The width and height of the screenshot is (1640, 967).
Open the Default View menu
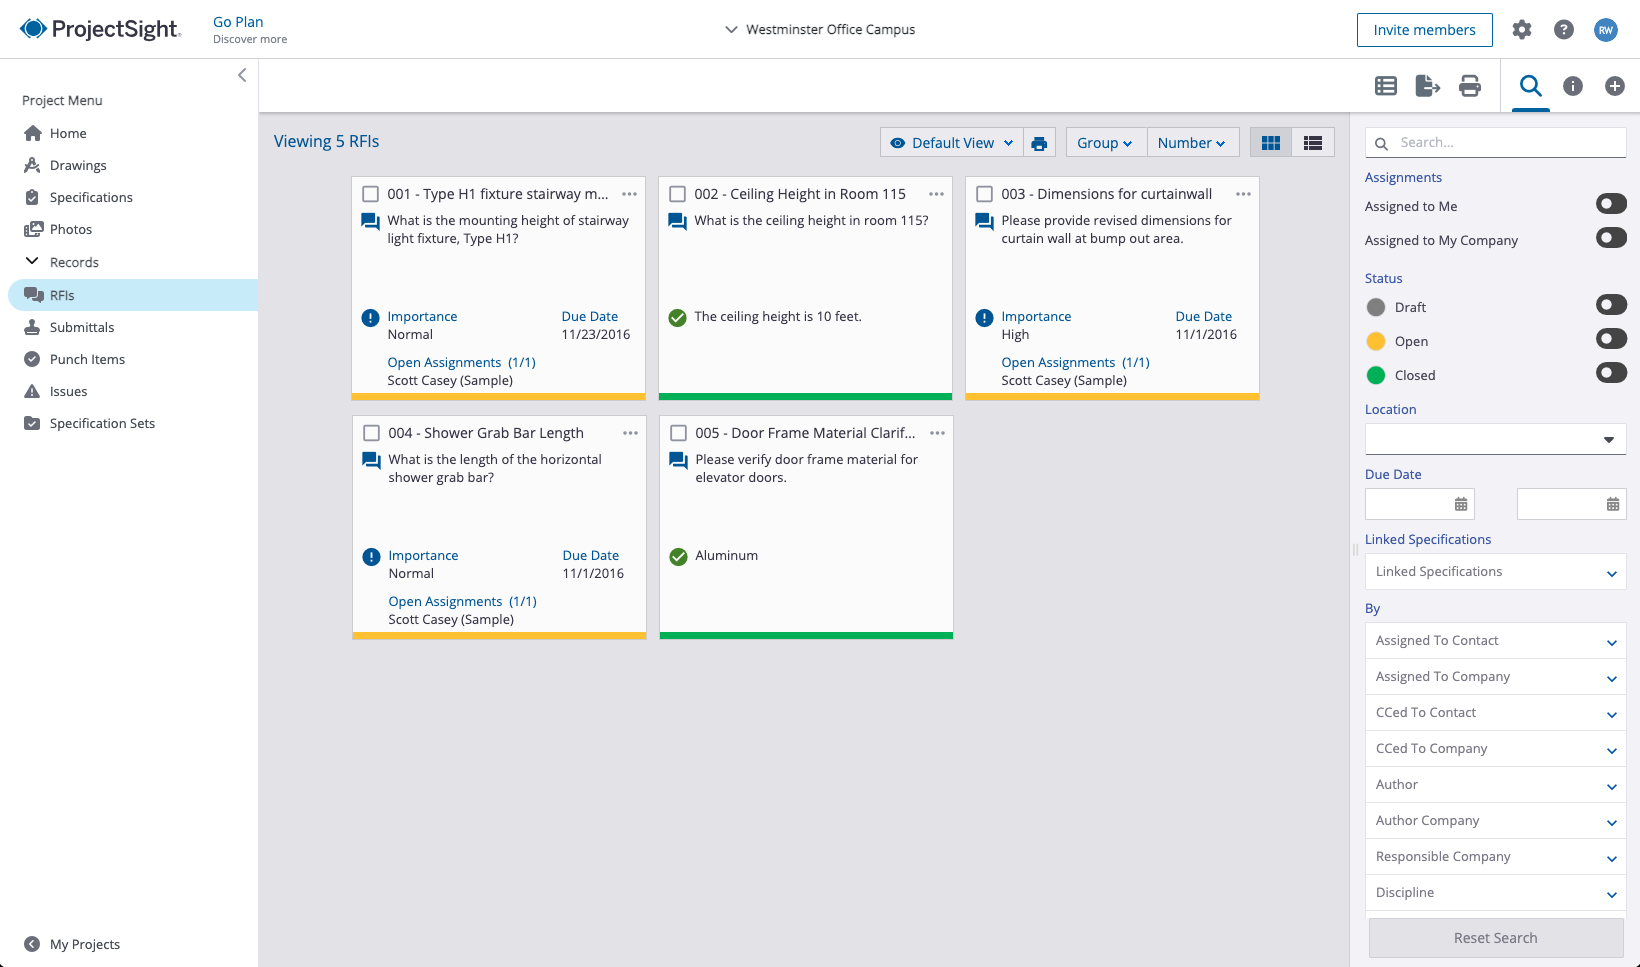tap(951, 142)
